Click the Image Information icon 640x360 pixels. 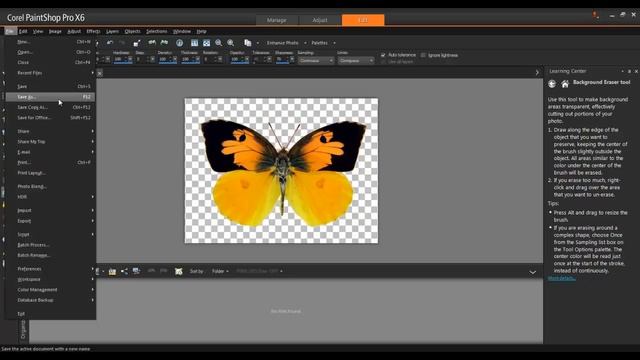point(180,42)
